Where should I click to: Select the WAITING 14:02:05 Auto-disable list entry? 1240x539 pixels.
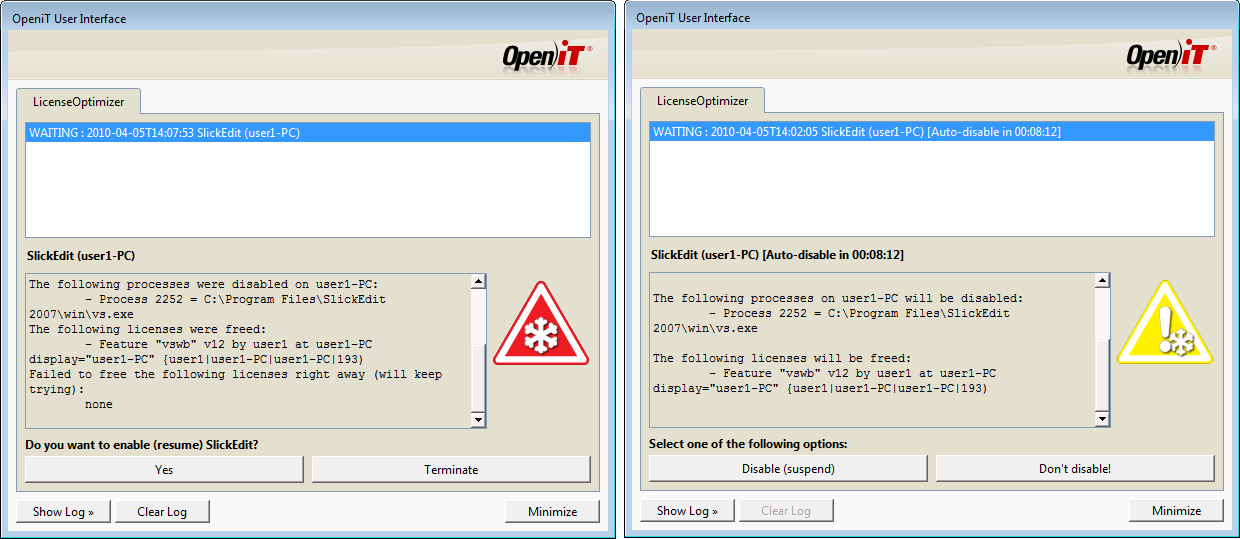(932, 132)
